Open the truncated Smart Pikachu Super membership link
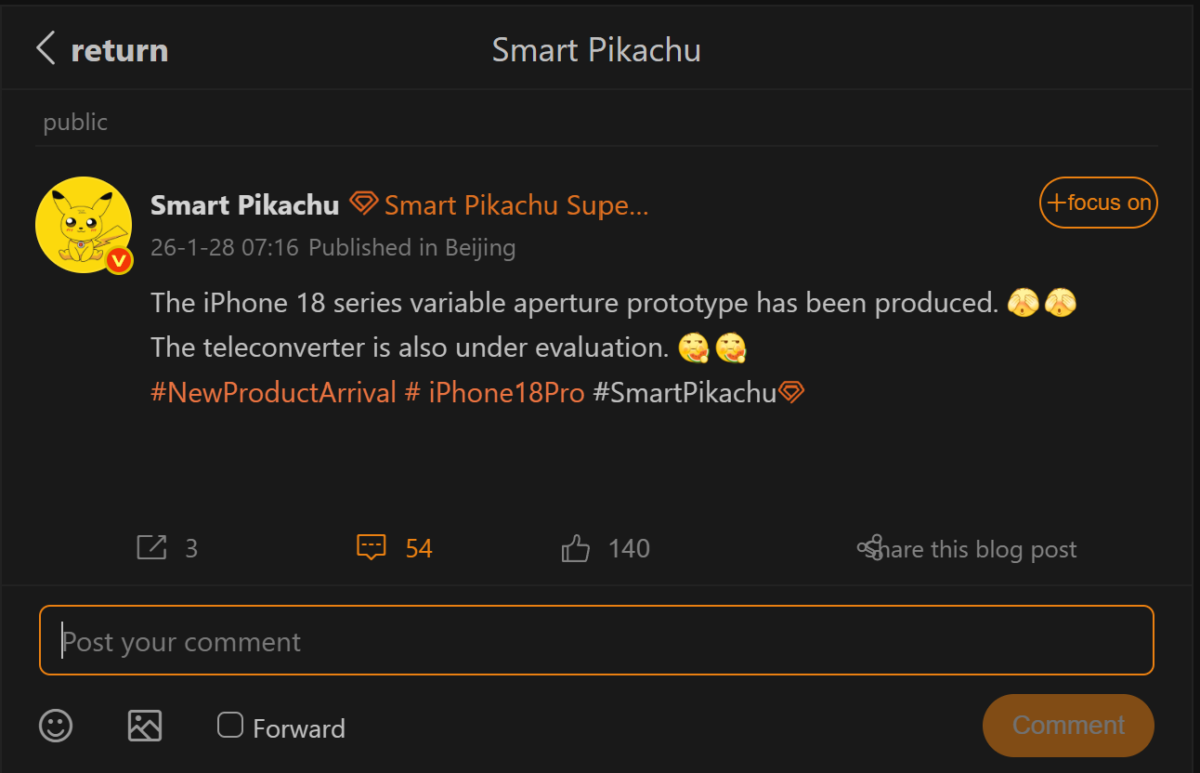The image size is (1200, 773). (515, 205)
